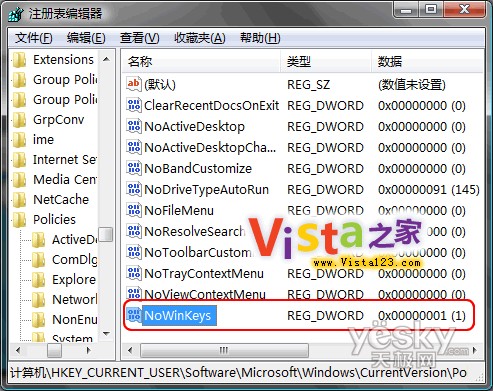Open the 收藏夹(A) menu
The image size is (493, 391).
coord(200,38)
